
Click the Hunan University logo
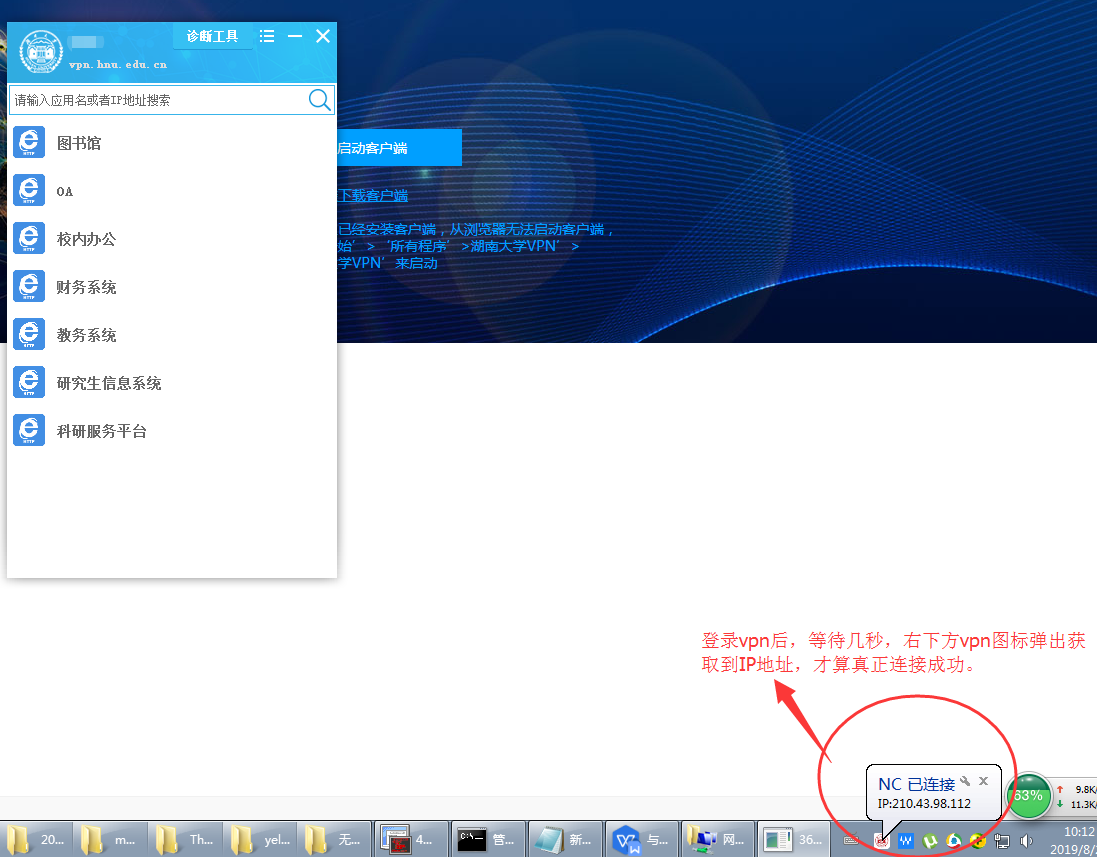point(41,52)
